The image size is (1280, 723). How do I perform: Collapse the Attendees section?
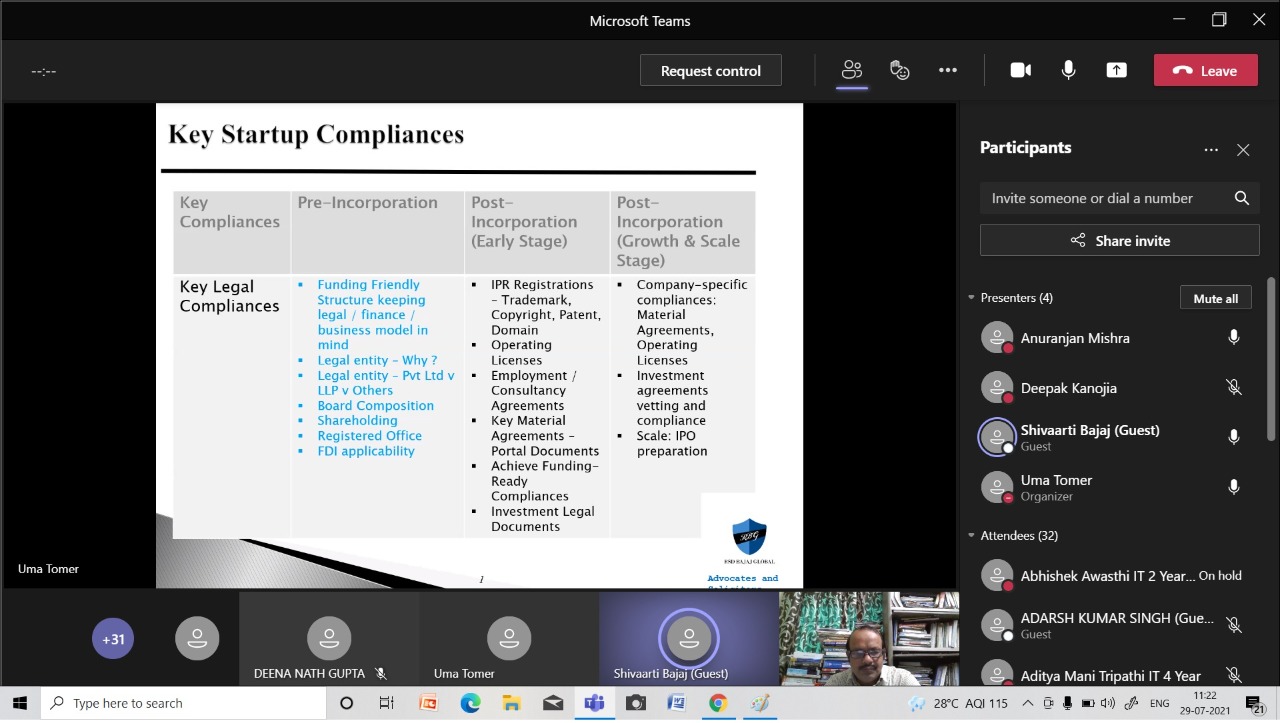pyautogui.click(x=971, y=536)
